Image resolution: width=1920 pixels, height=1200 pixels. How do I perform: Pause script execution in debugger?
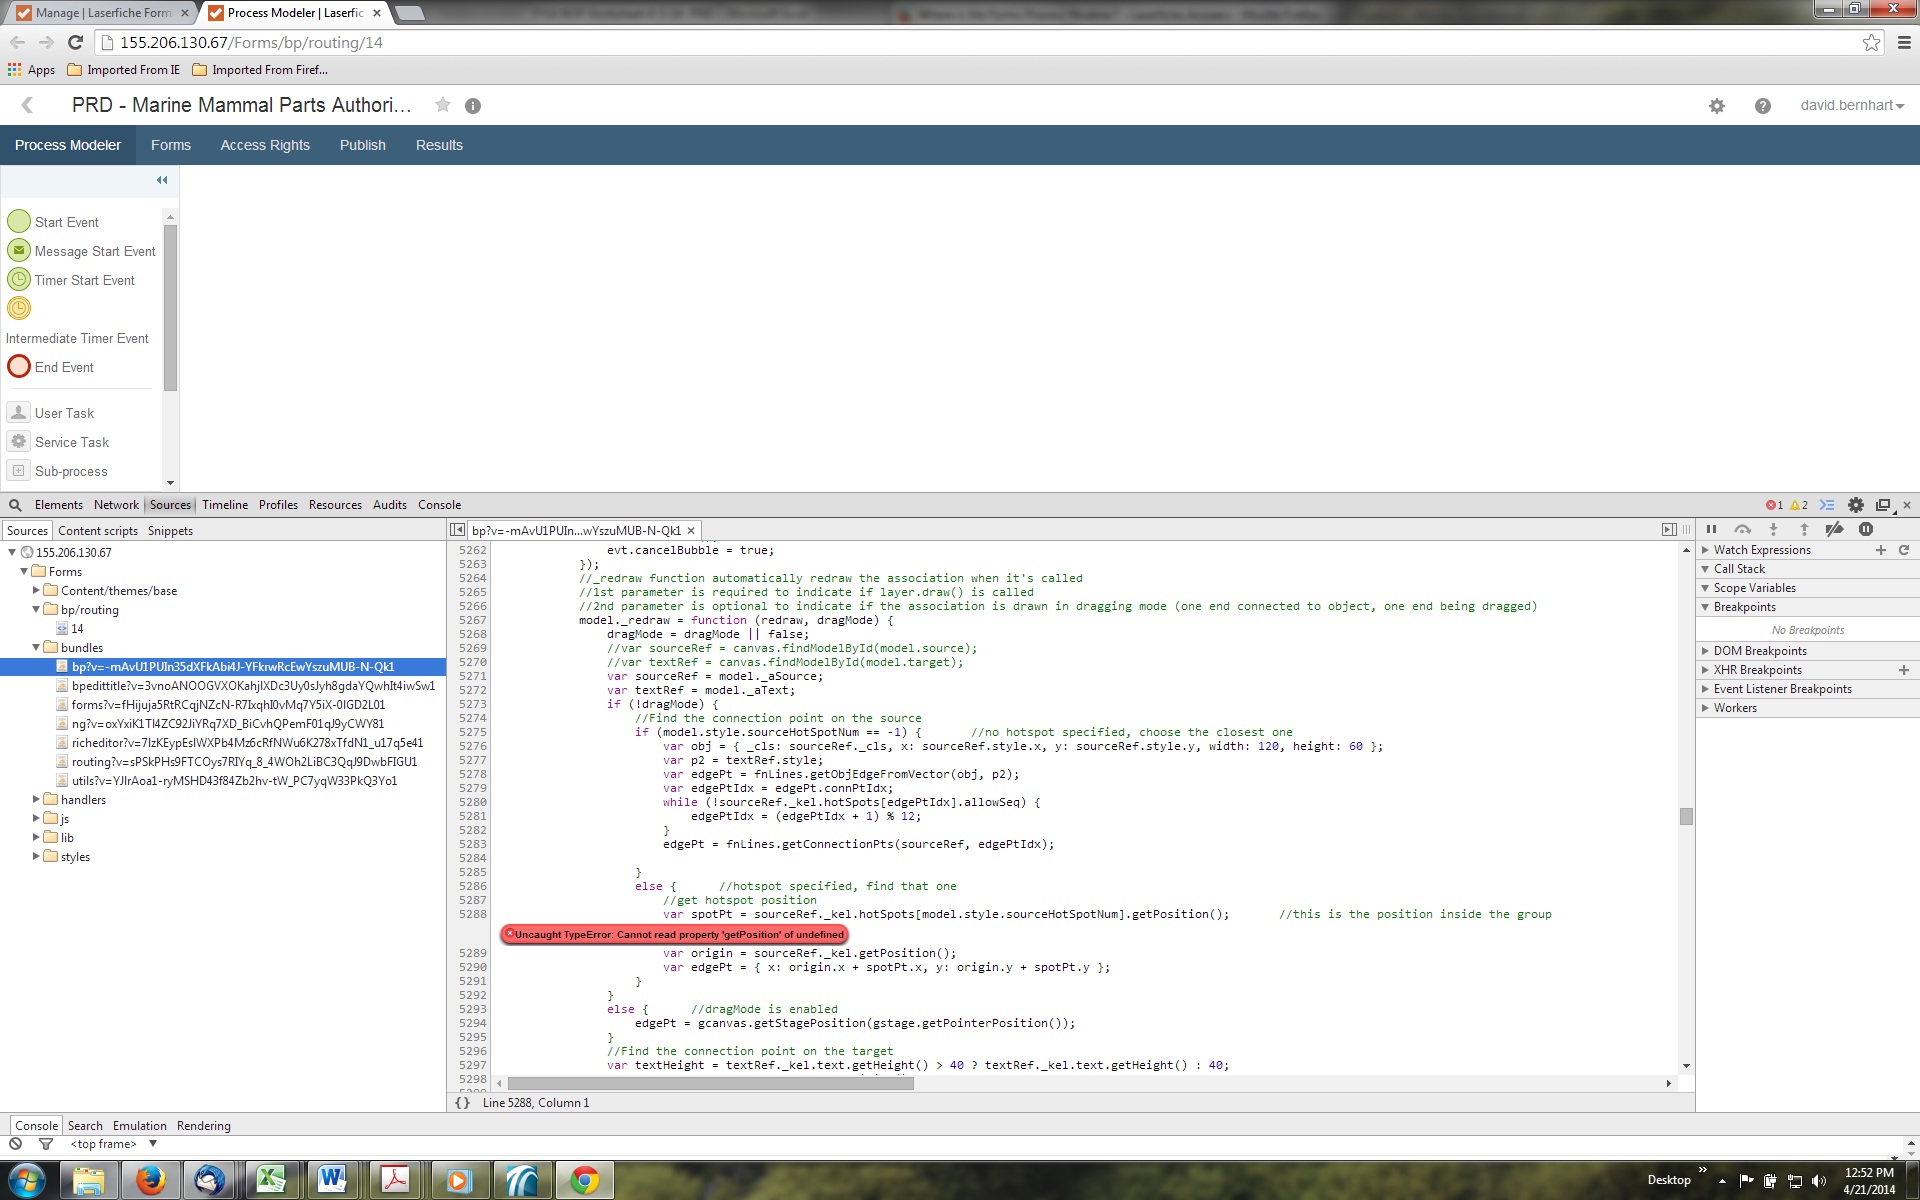click(x=1711, y=530)
